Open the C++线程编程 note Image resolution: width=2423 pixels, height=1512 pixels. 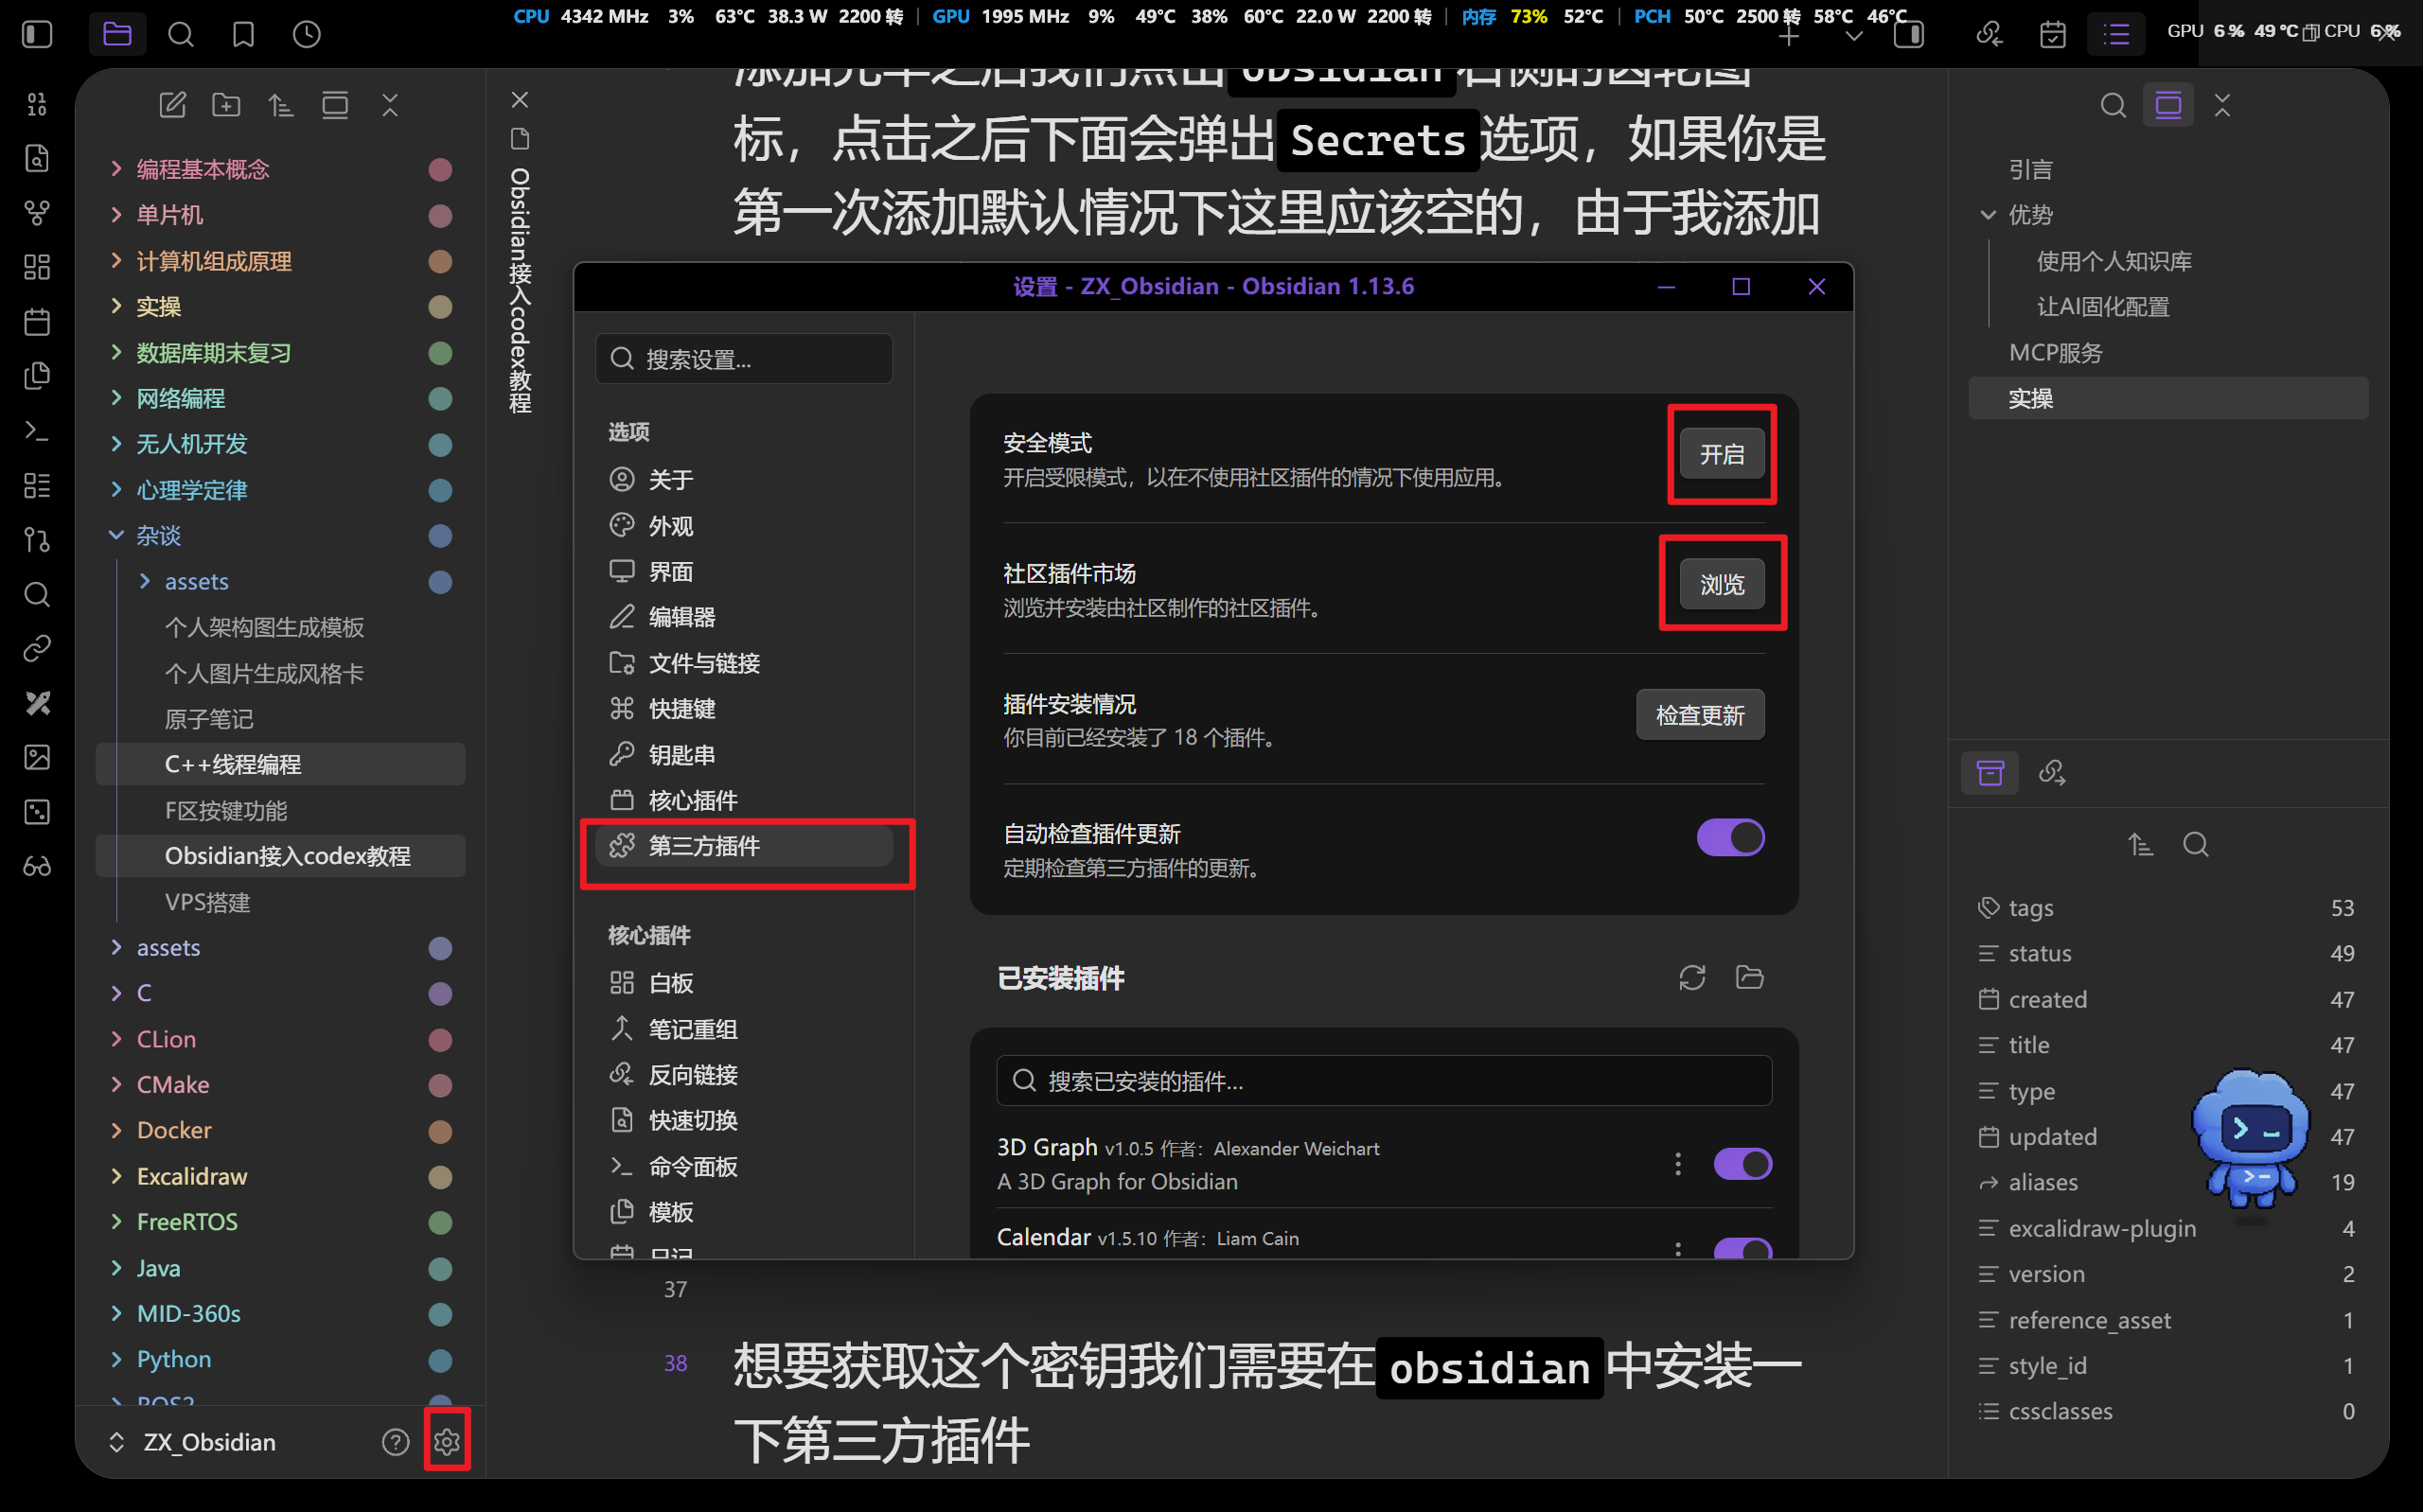click(x=281, y=764)
